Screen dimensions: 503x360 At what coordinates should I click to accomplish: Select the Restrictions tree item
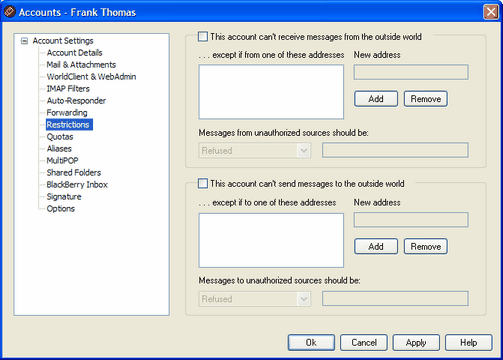pos(69,125)
